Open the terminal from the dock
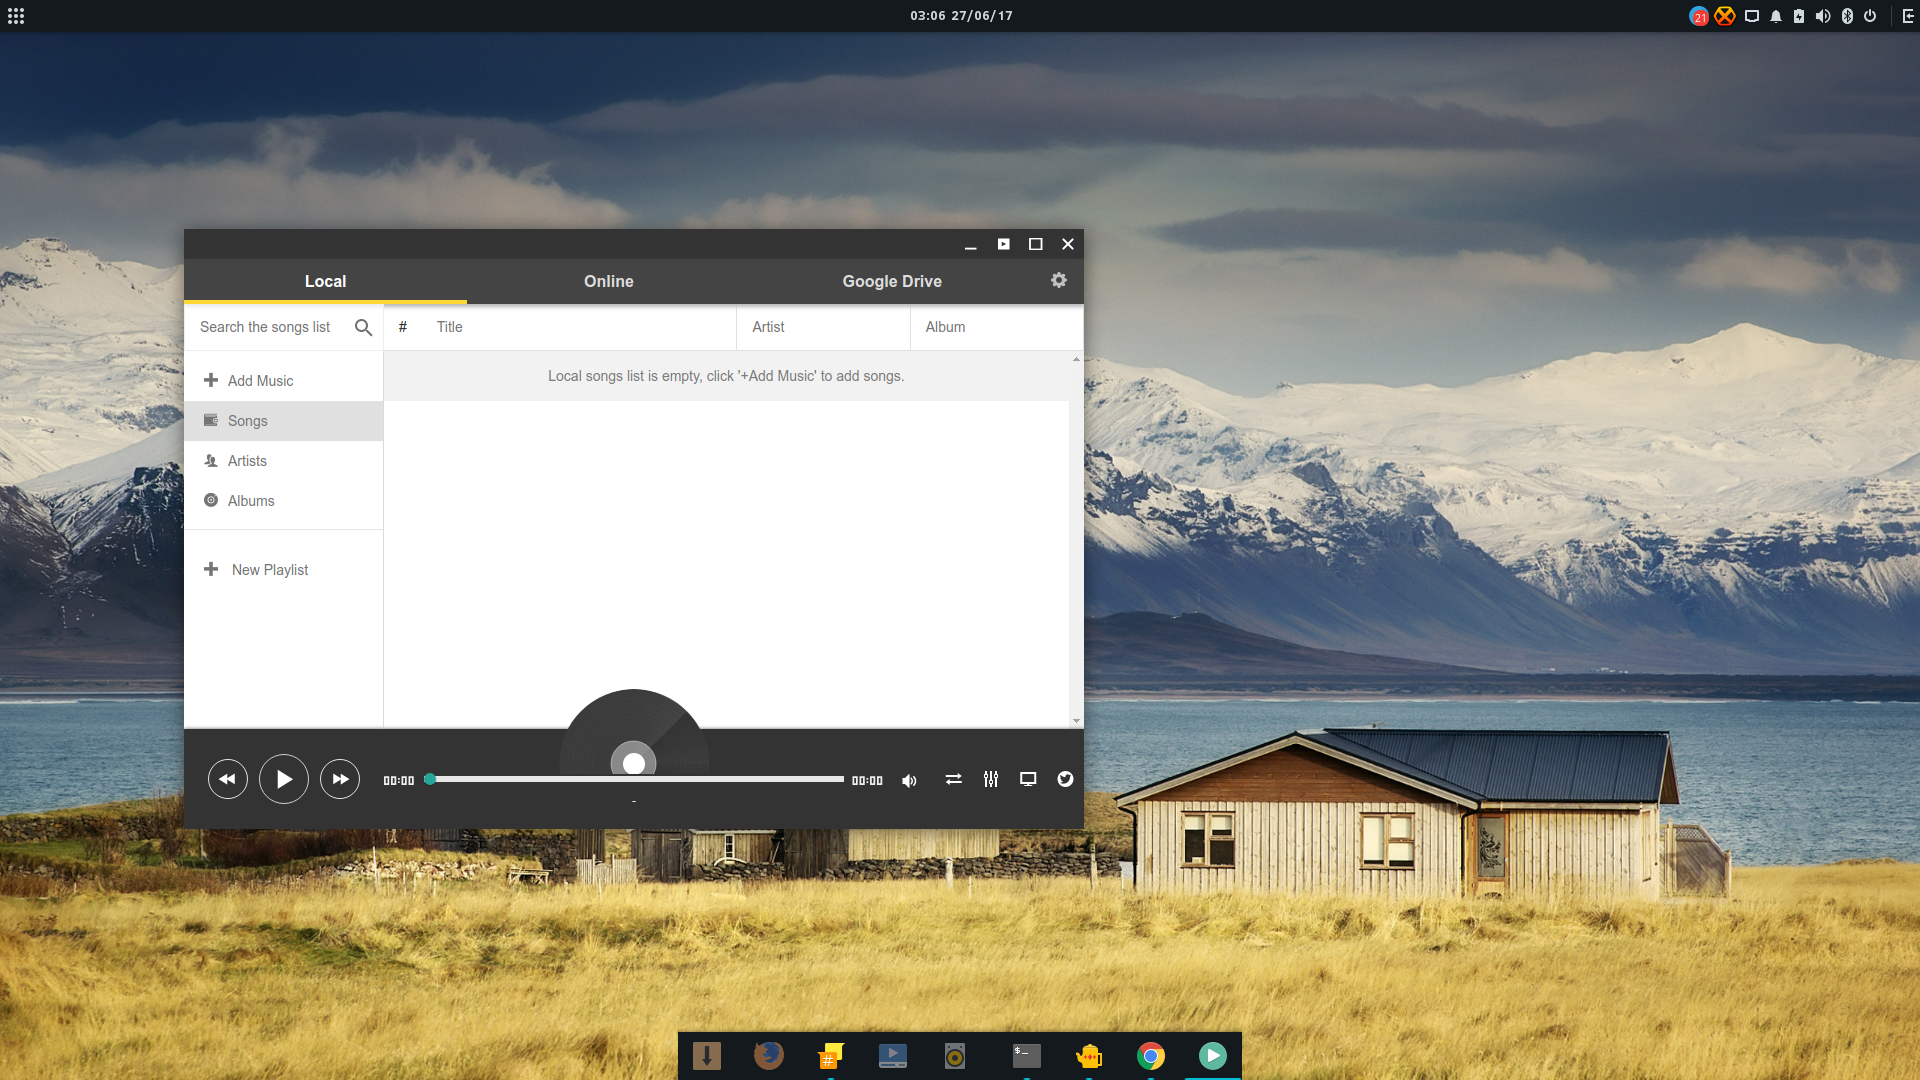Image resolution: width=1920 pixels, height=1080 pixels. coord(1027,1056)
